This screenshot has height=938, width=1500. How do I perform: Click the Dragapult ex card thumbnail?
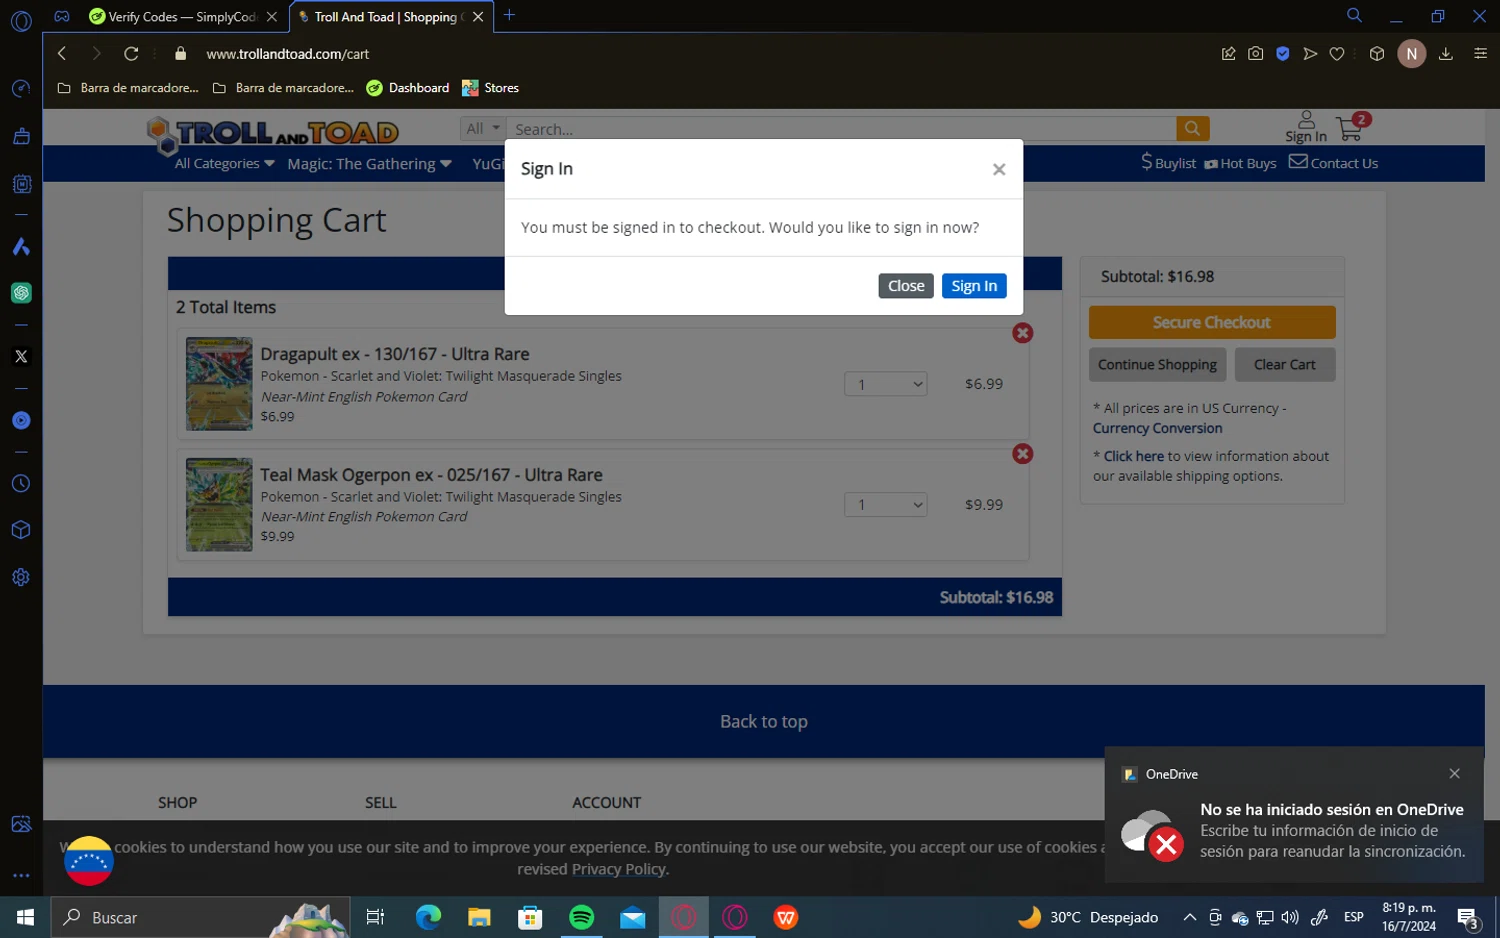[x=219, y=384]
